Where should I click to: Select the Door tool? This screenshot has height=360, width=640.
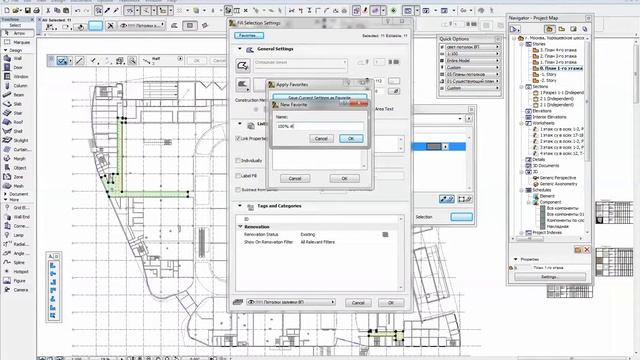17,67
